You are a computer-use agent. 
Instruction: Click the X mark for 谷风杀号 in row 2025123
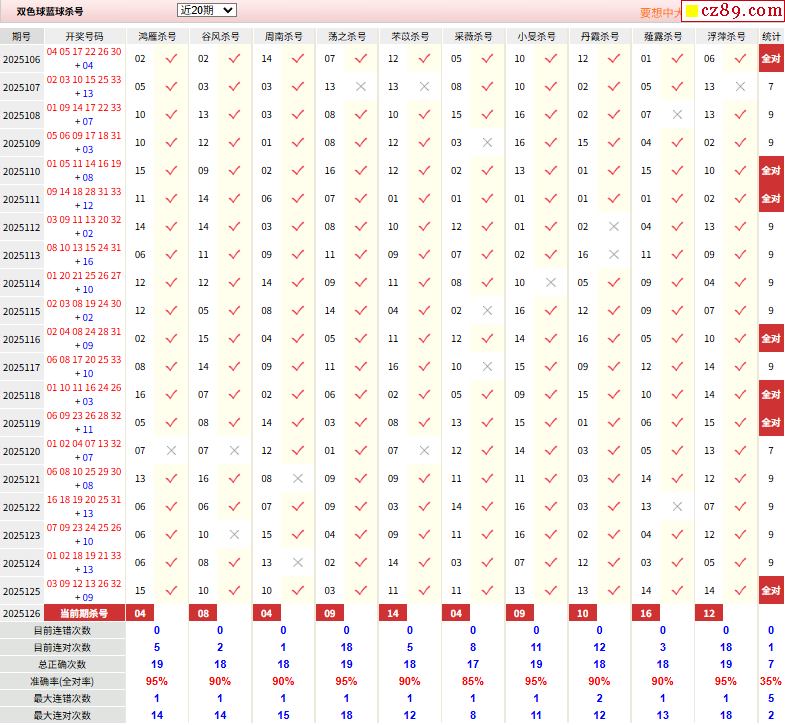[x=234, y=535]
